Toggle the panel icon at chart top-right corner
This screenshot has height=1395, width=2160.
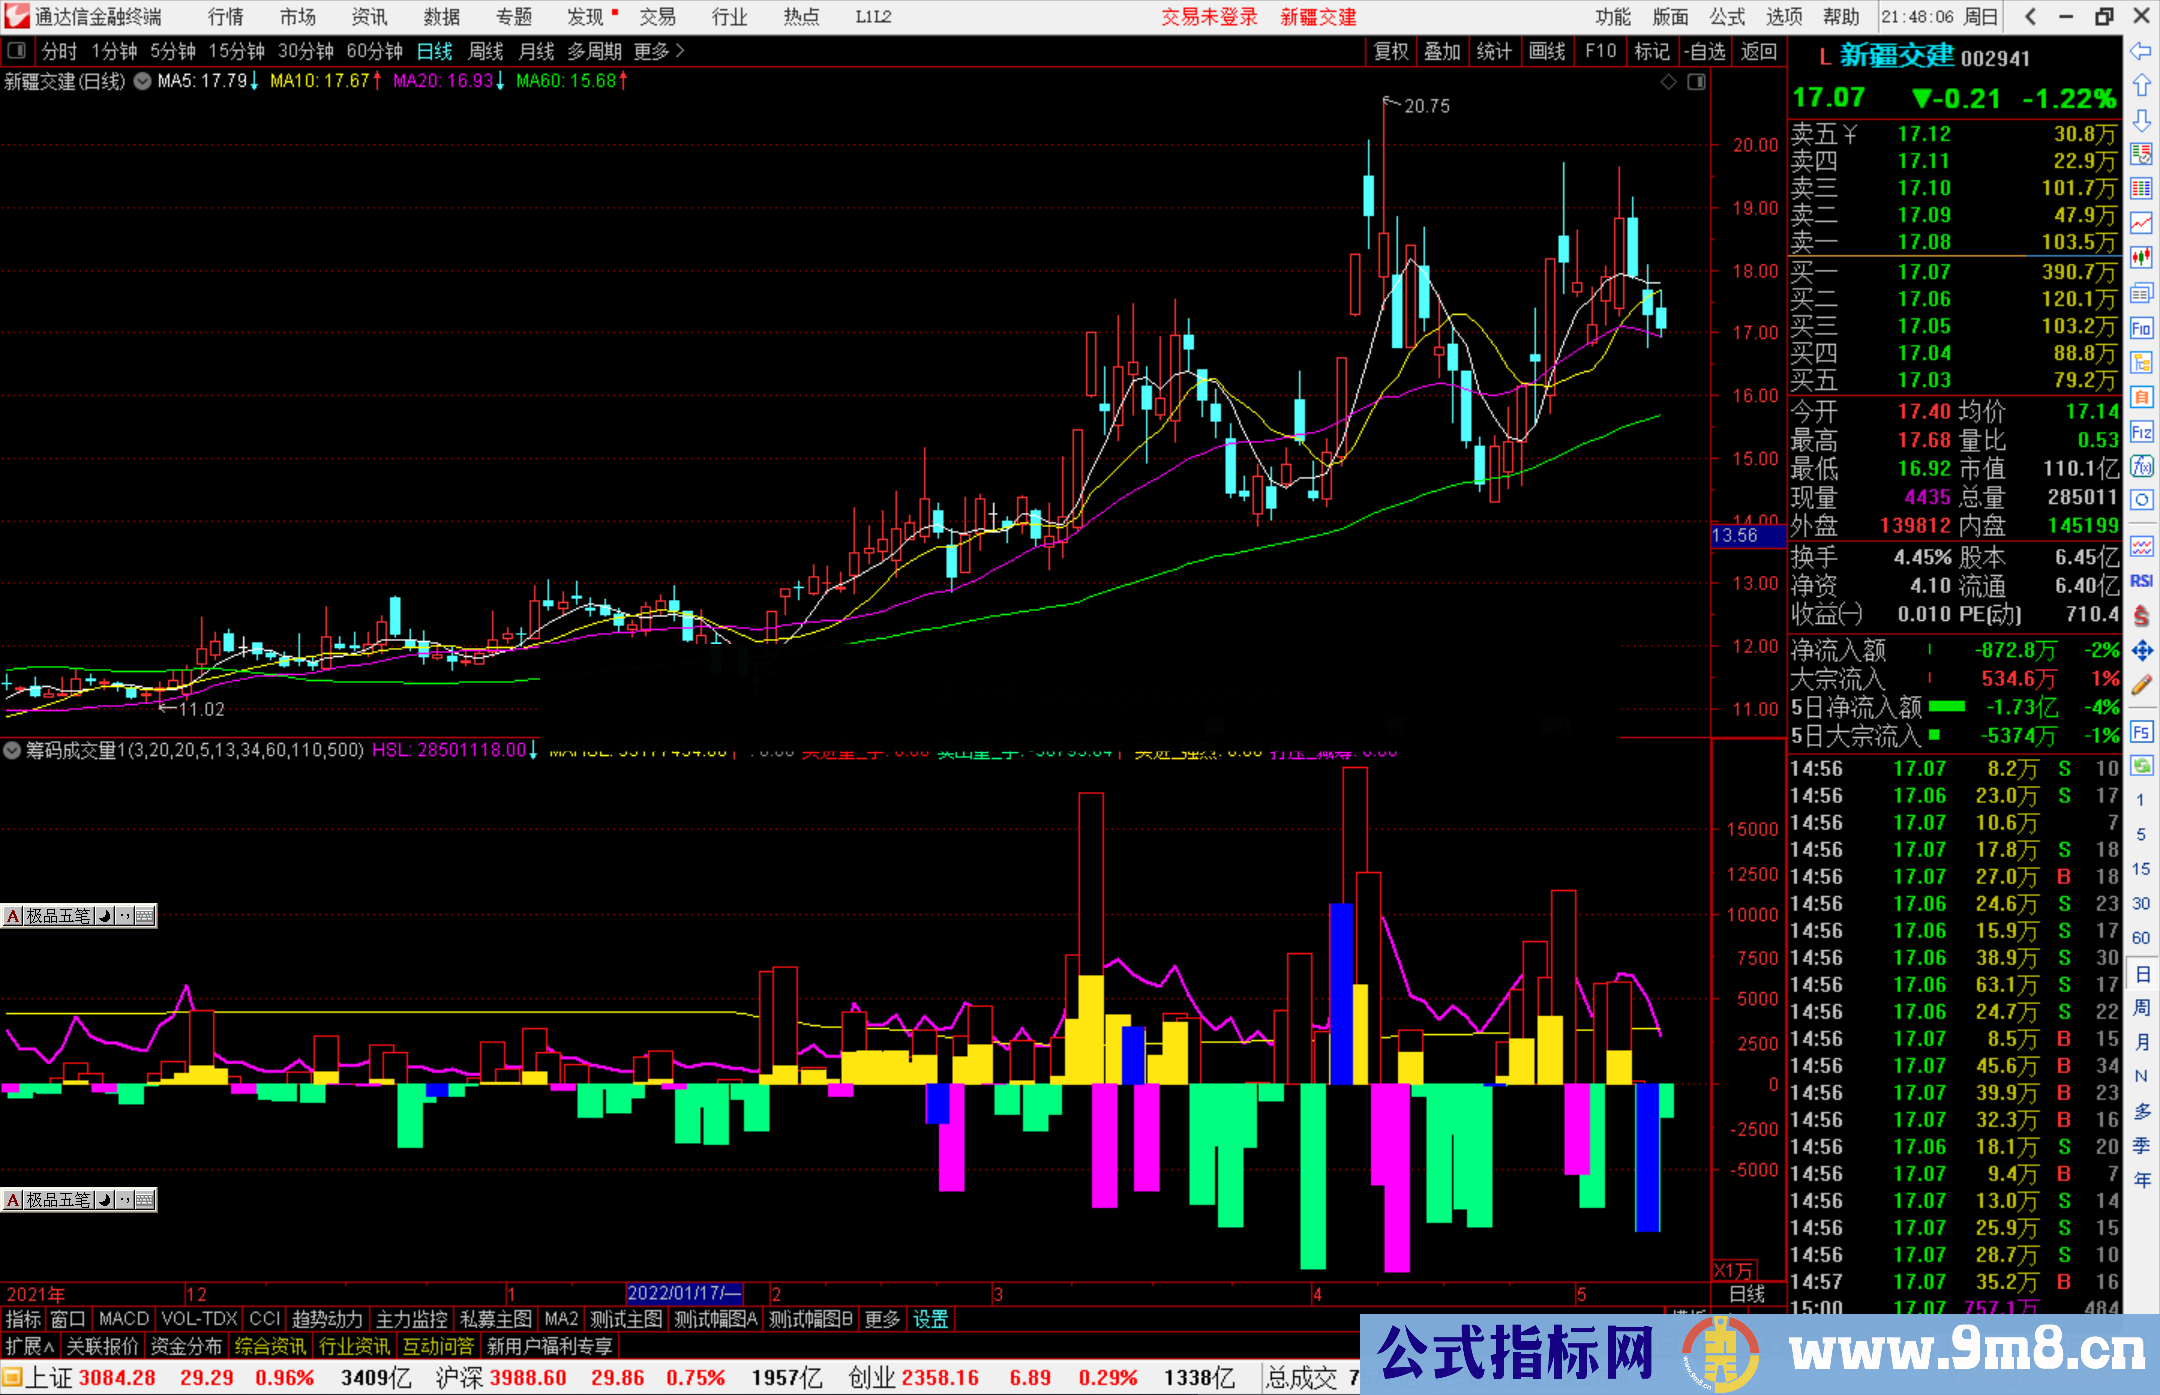click(1696, 82)
